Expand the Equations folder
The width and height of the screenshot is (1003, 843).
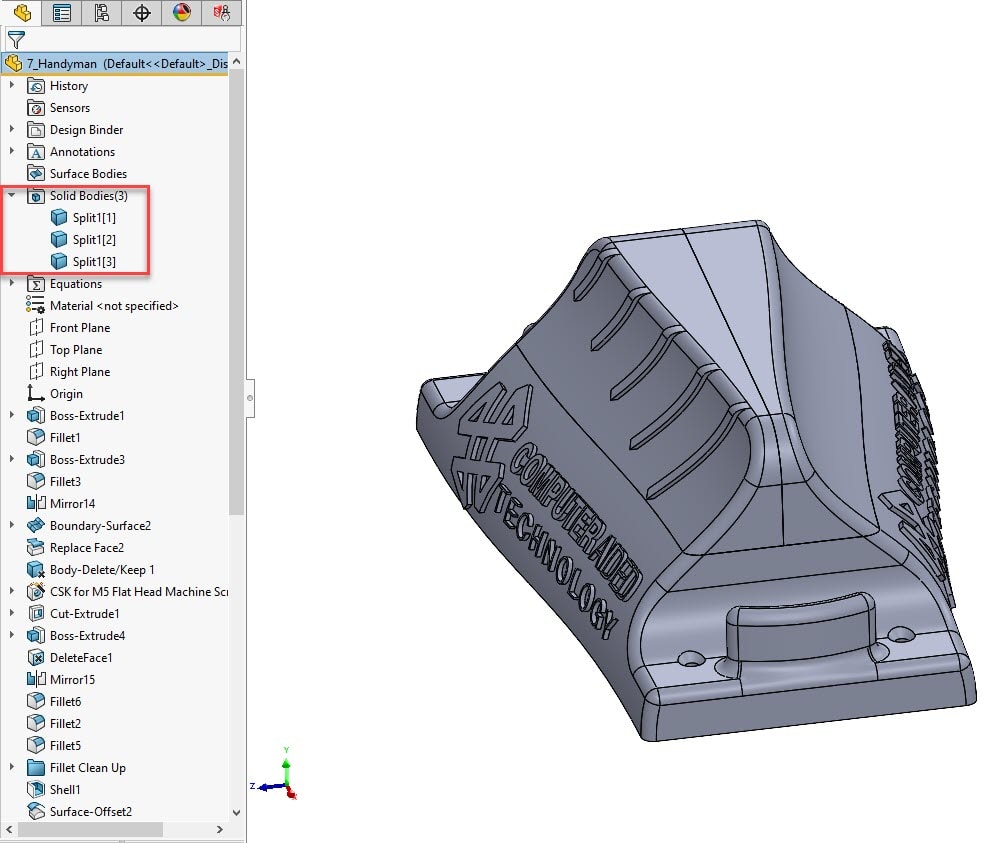[x=12, y=283]
